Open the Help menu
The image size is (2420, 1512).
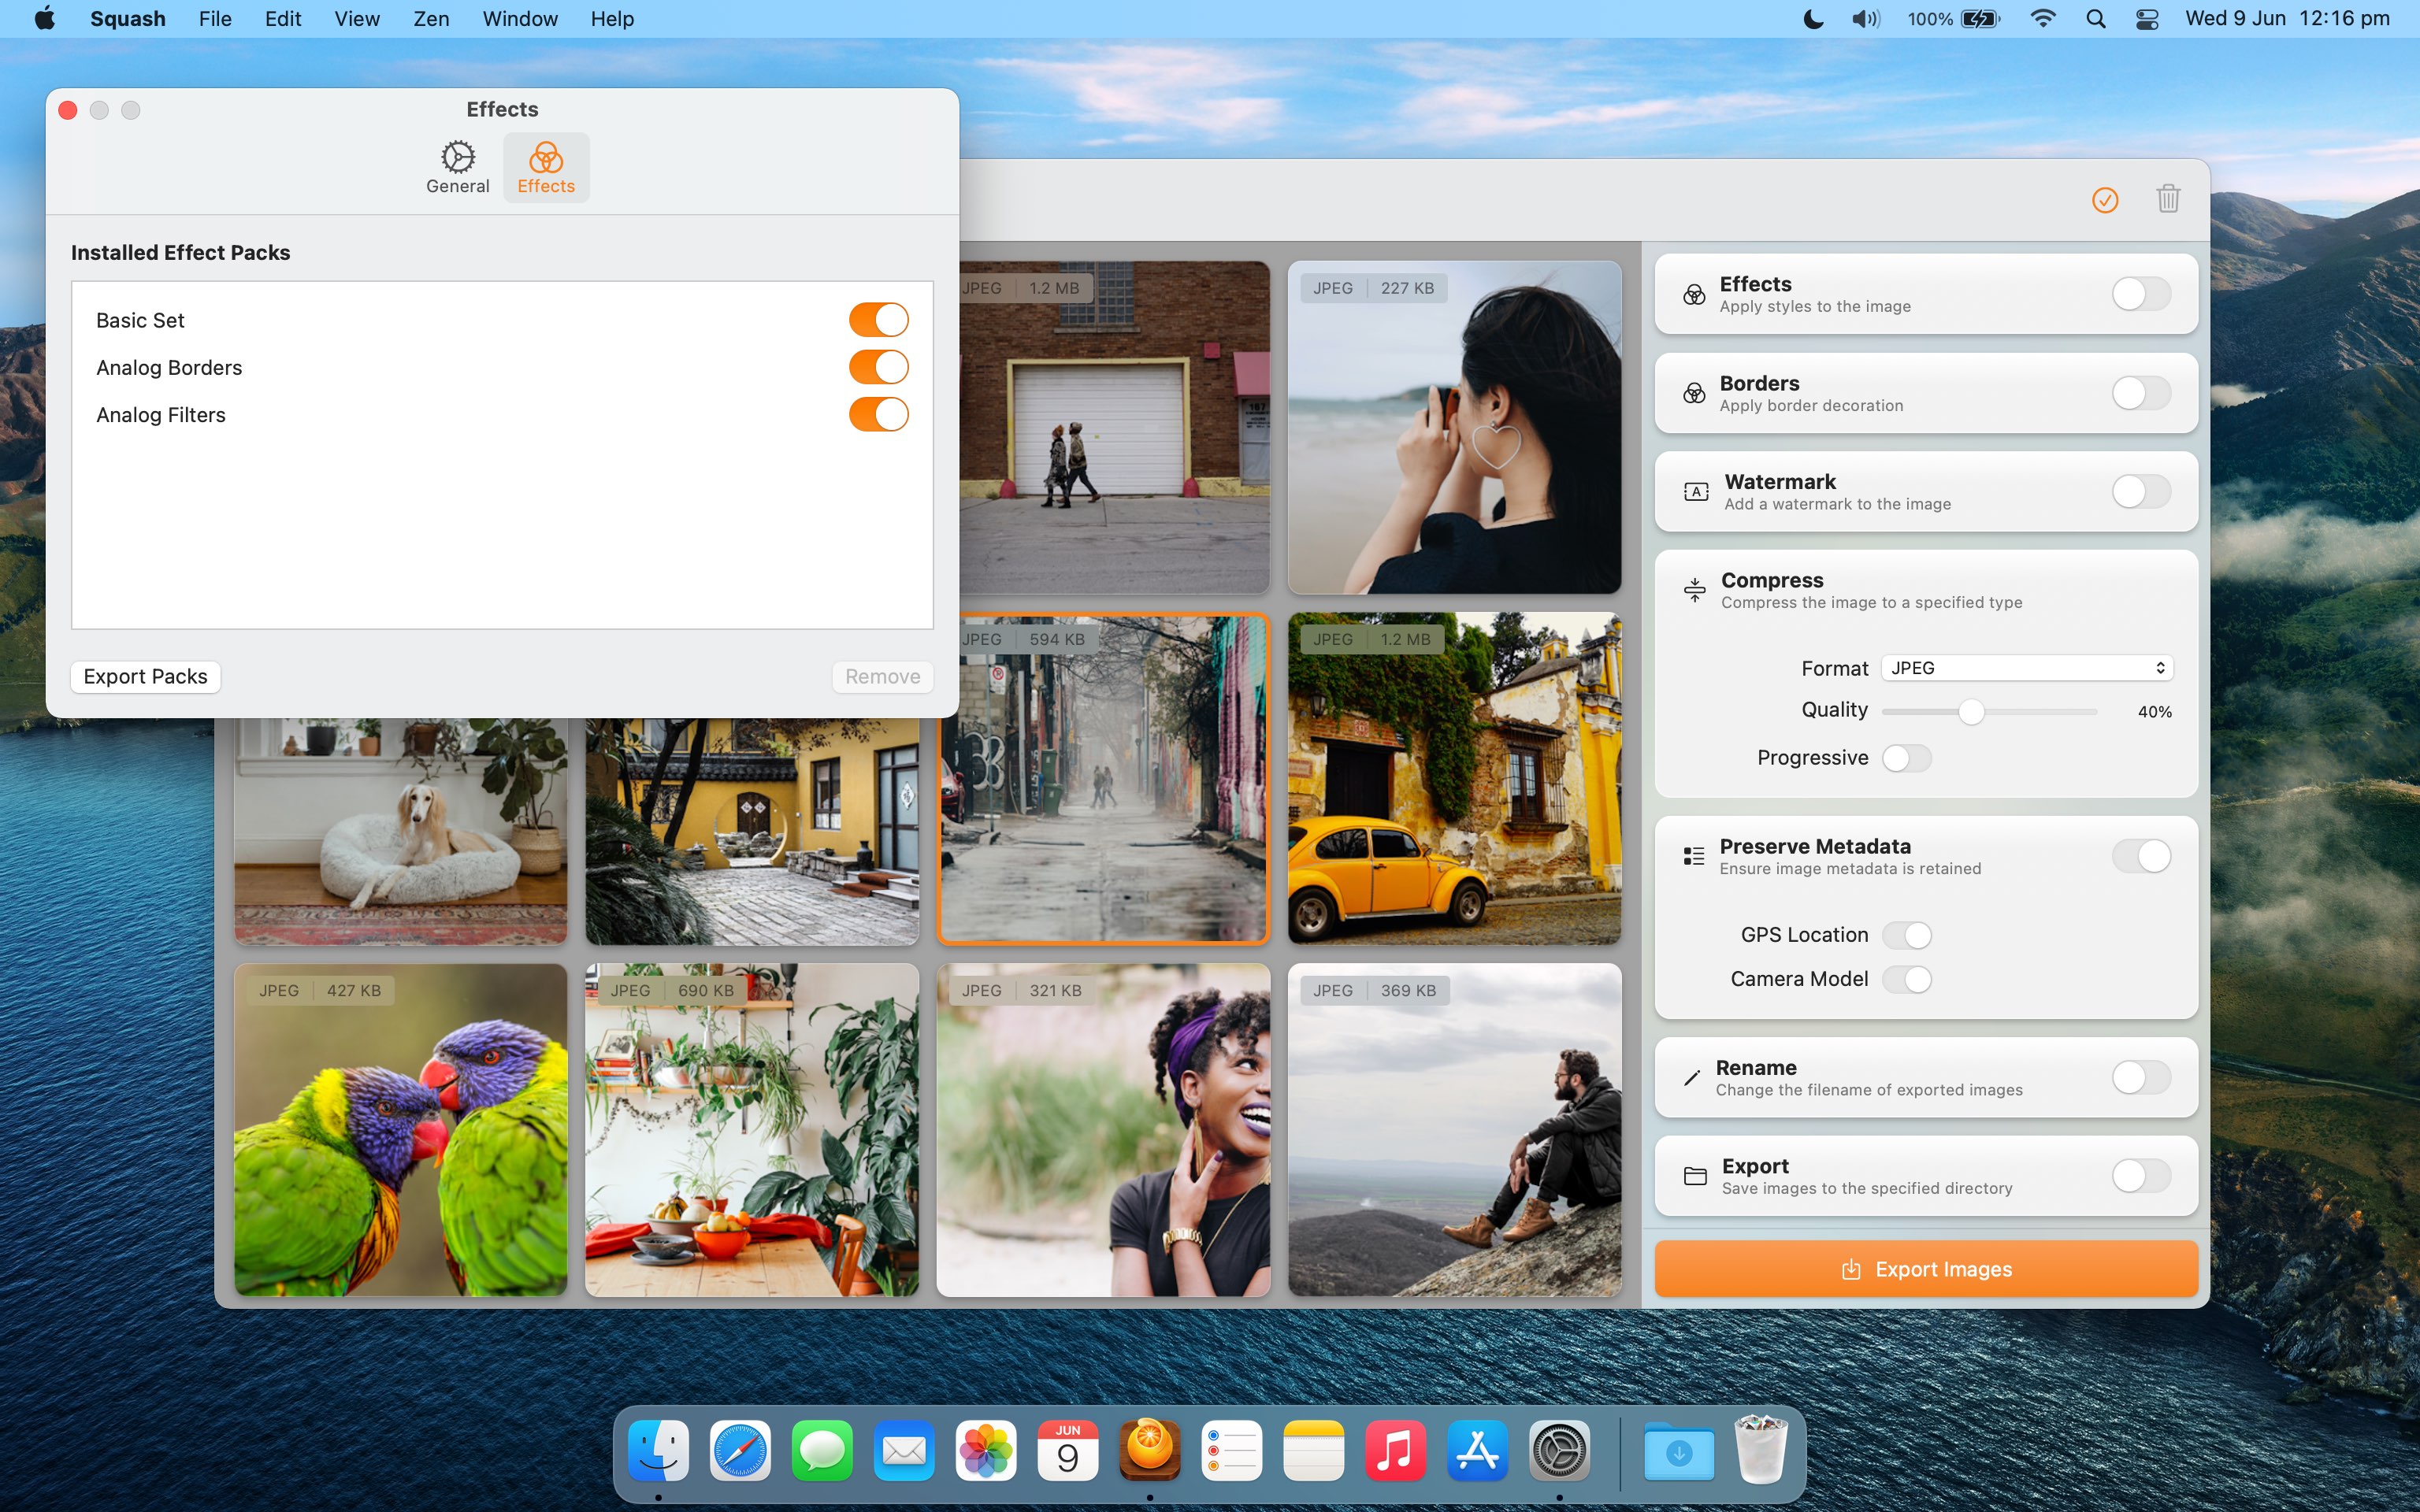[612, 19]
